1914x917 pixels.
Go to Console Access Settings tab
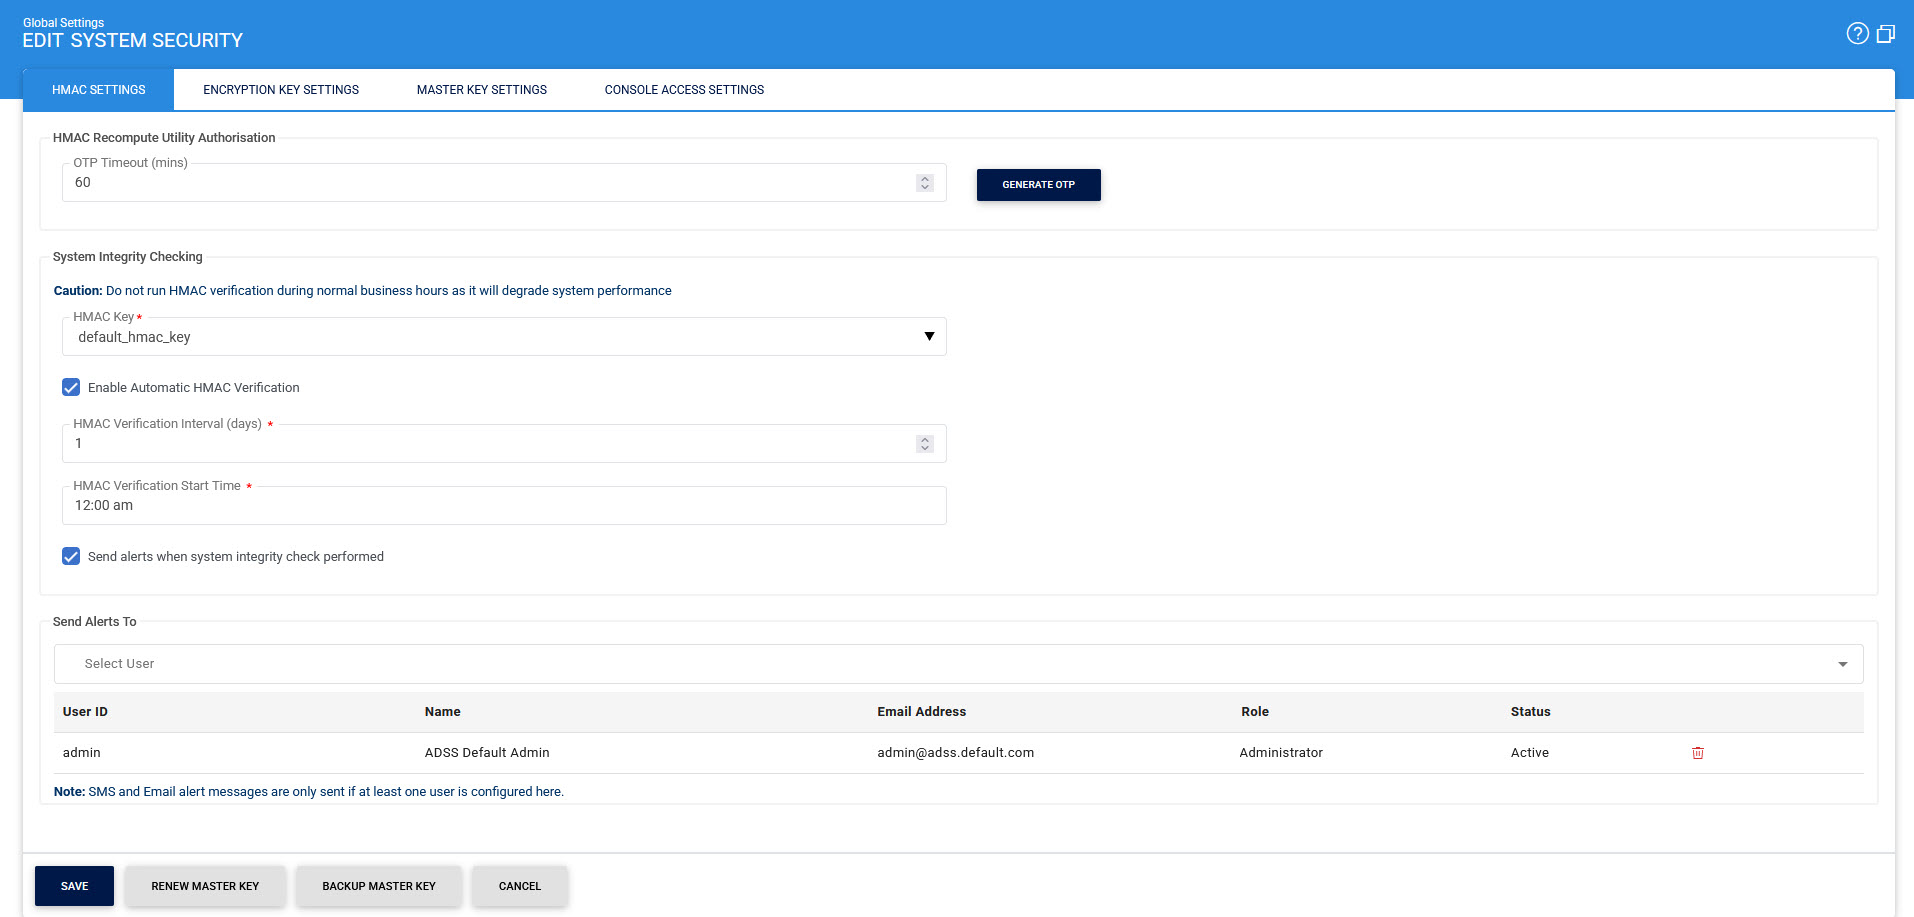click(684, 90)
